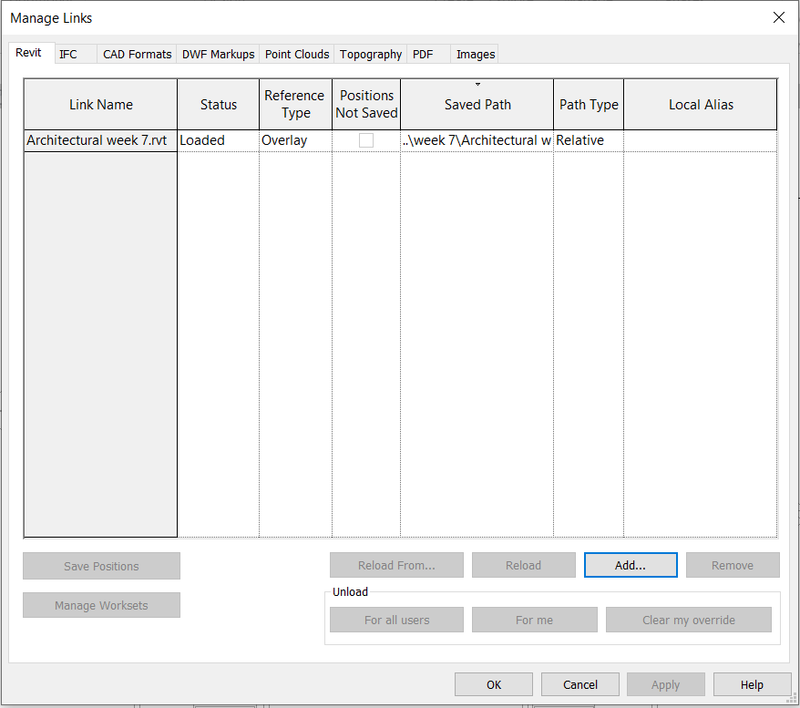Click the Loaded status cell
Viewport: 800px width, 708px height.
(x=218, y=140)
